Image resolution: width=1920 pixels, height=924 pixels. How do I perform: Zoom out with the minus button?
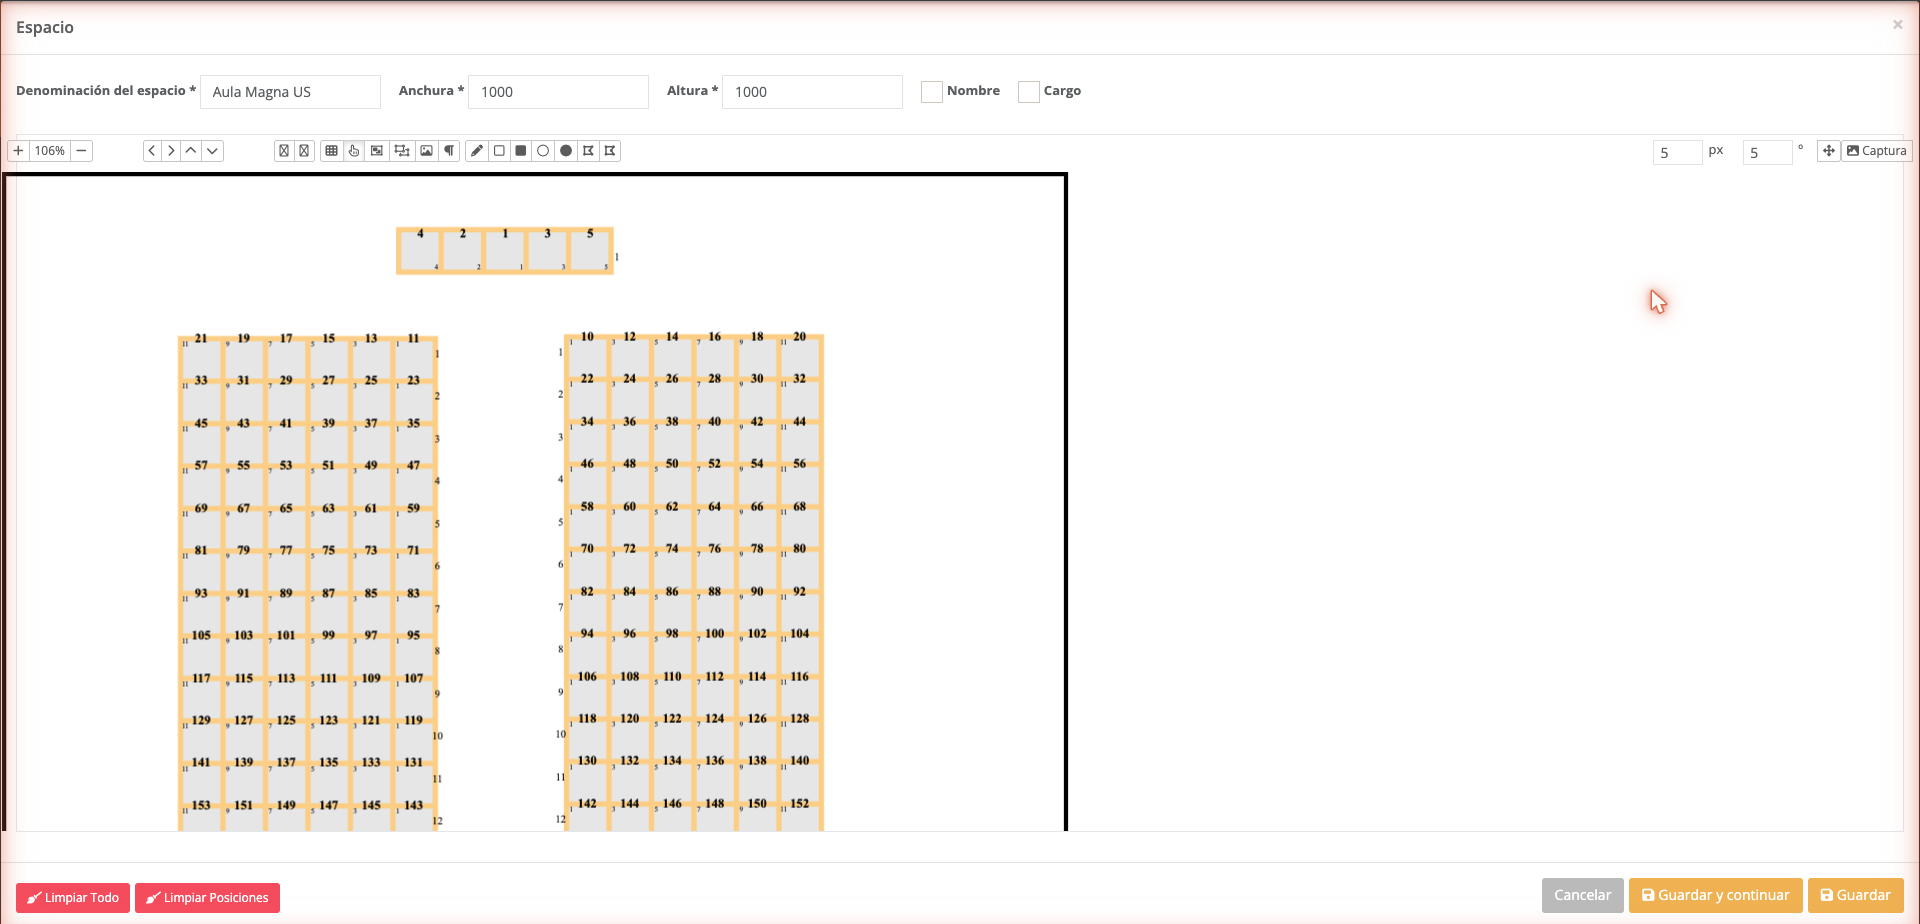tap(82, 151)
